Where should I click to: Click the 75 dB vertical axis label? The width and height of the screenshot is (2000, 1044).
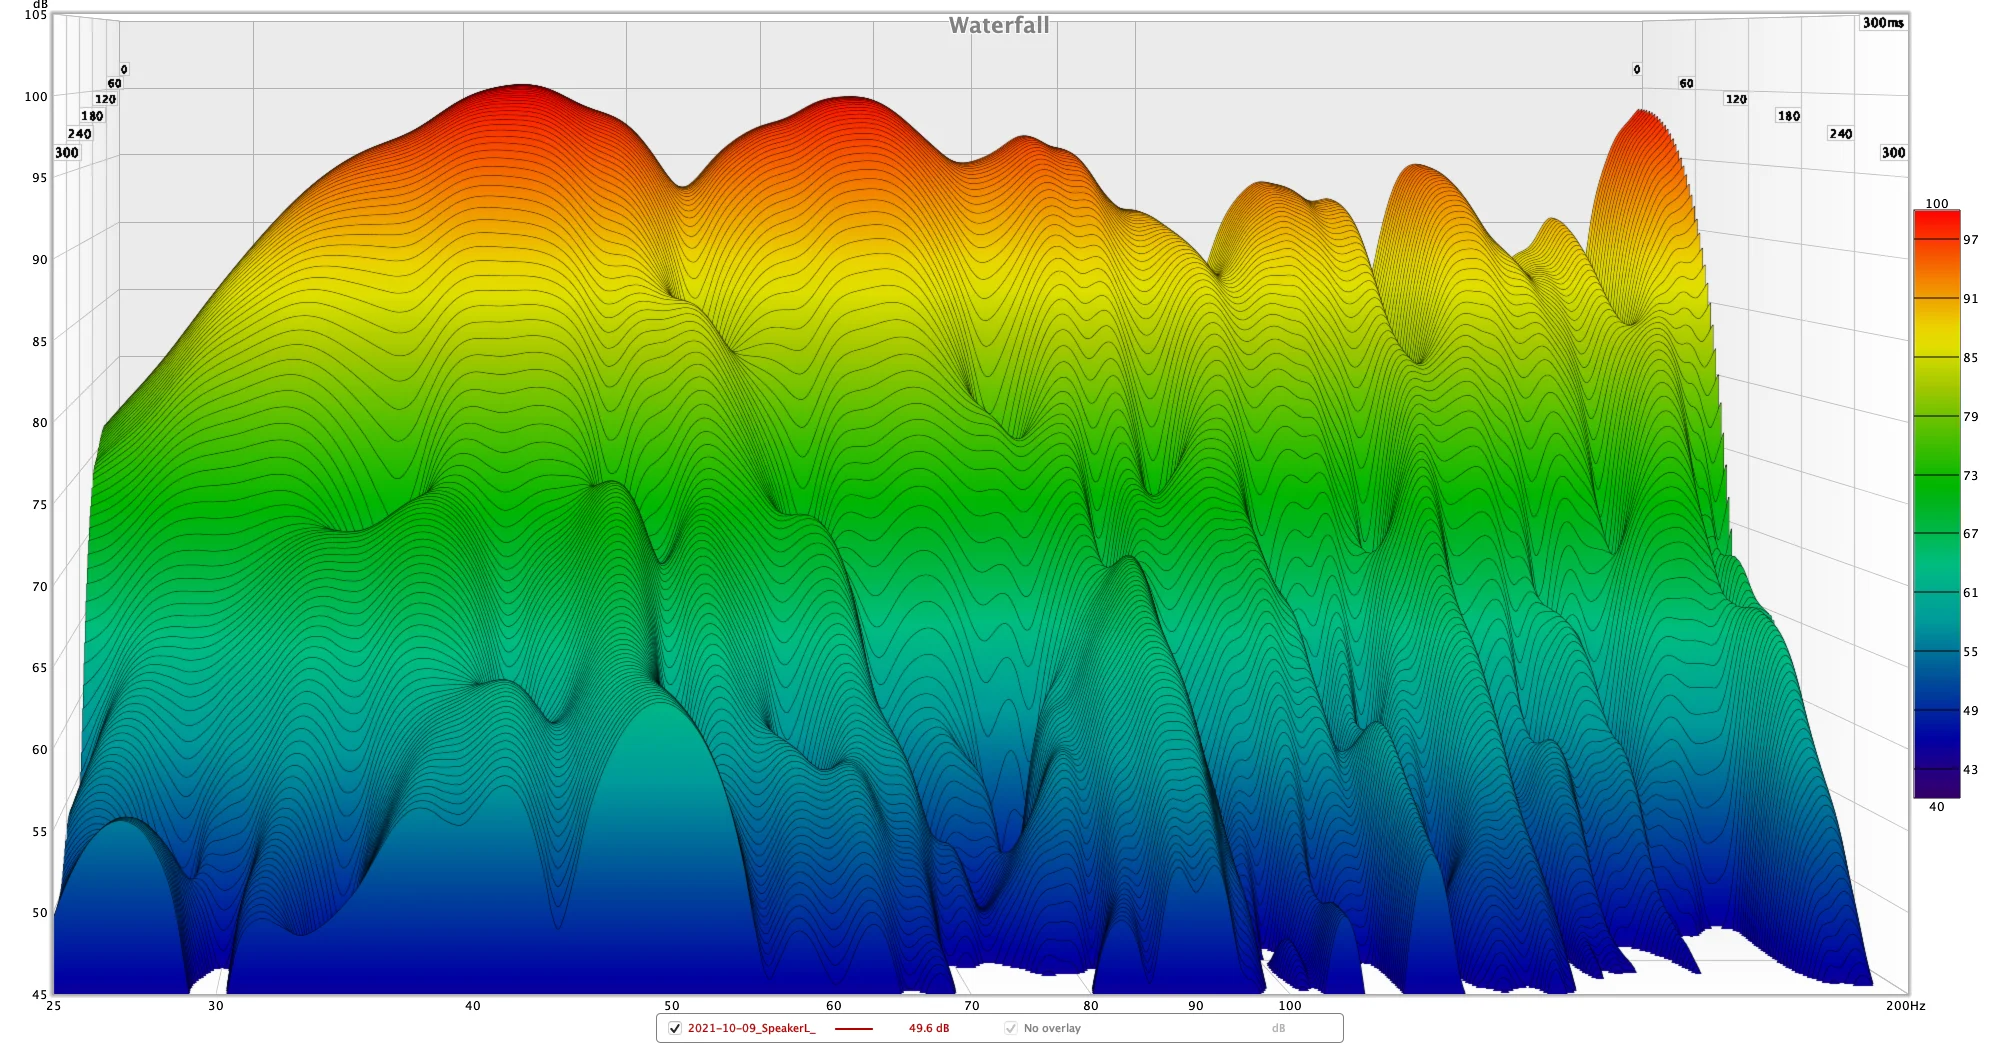[39, 504]
